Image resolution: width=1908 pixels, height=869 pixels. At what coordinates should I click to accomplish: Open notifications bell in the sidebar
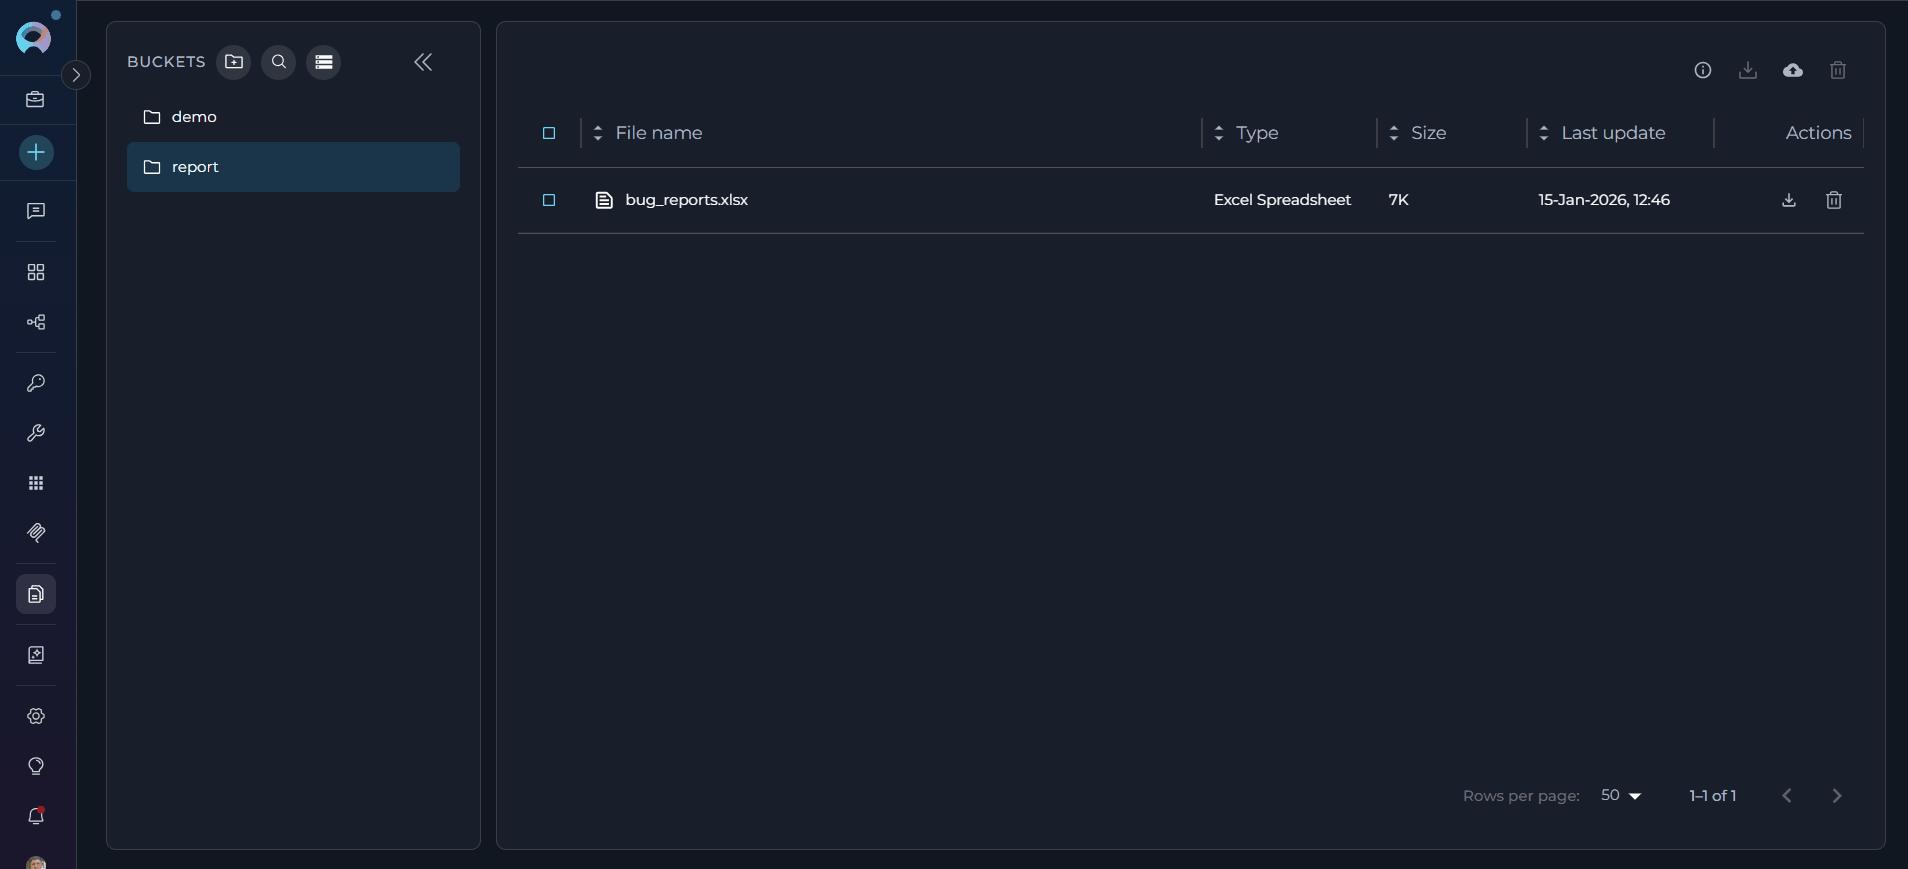(36, 816)
